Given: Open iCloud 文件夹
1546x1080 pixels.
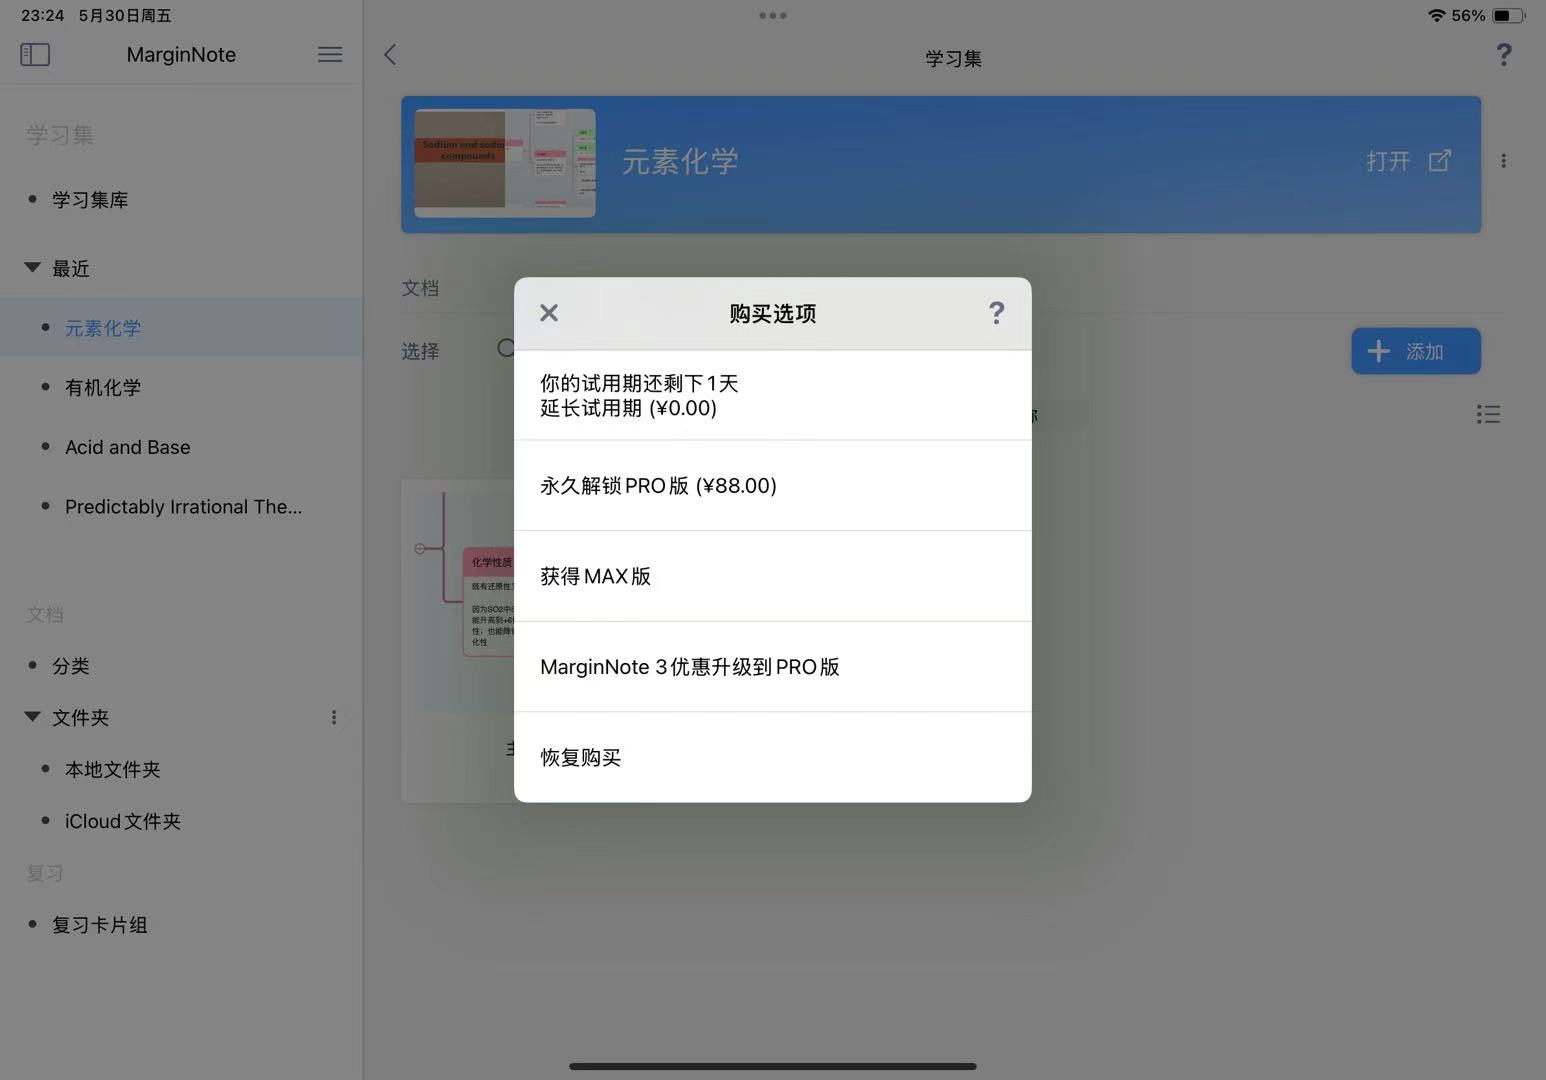Looking at the screenshot, I should click(x=123, y=821).
